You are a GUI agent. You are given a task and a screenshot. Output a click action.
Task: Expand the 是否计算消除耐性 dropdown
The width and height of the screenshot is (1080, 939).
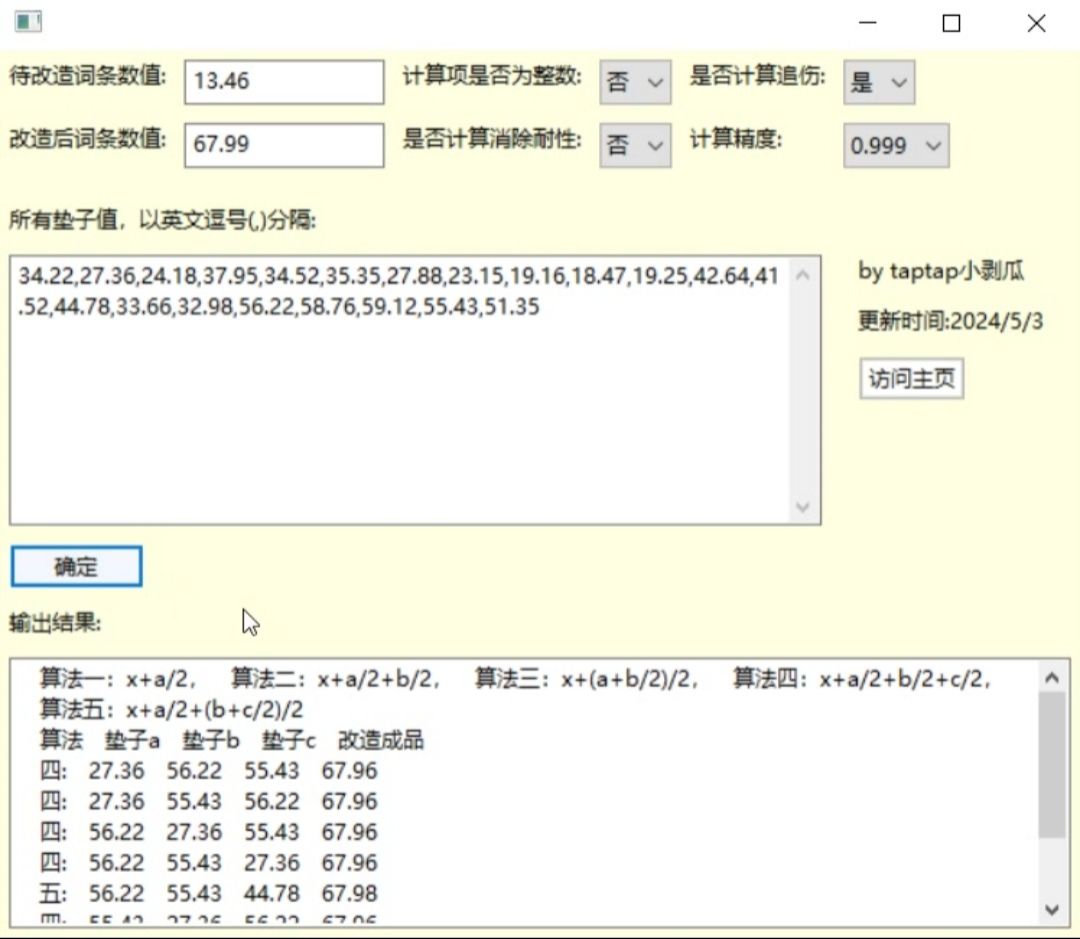635,145
